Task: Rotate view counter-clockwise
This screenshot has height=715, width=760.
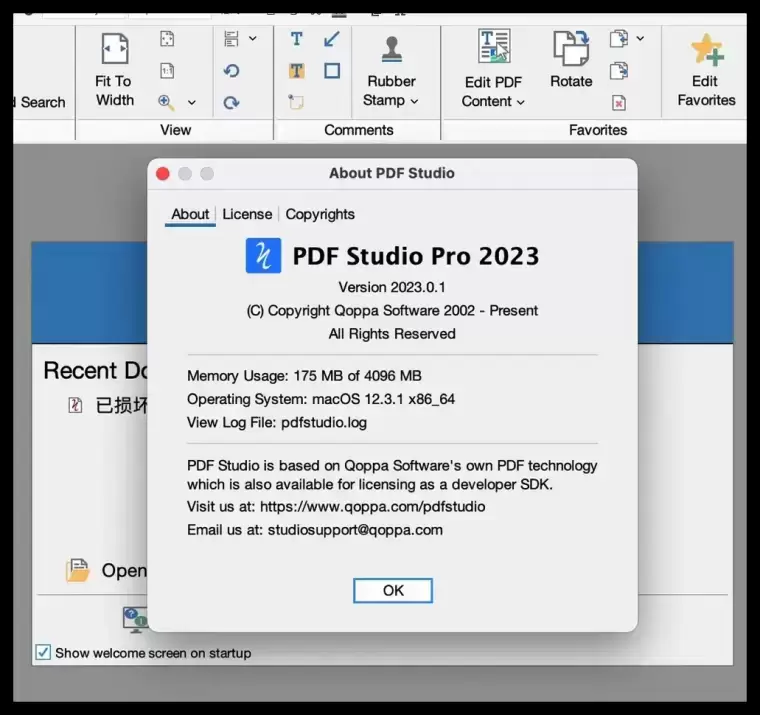Action: click(x=231, y=71)
